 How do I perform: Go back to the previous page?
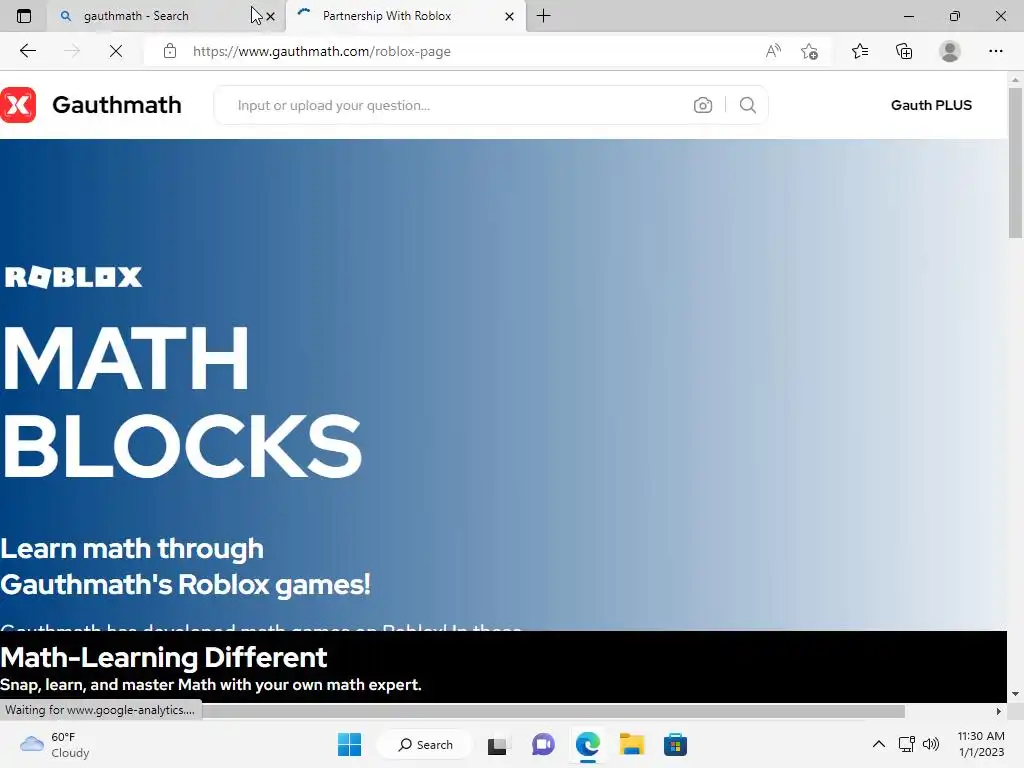27,51
